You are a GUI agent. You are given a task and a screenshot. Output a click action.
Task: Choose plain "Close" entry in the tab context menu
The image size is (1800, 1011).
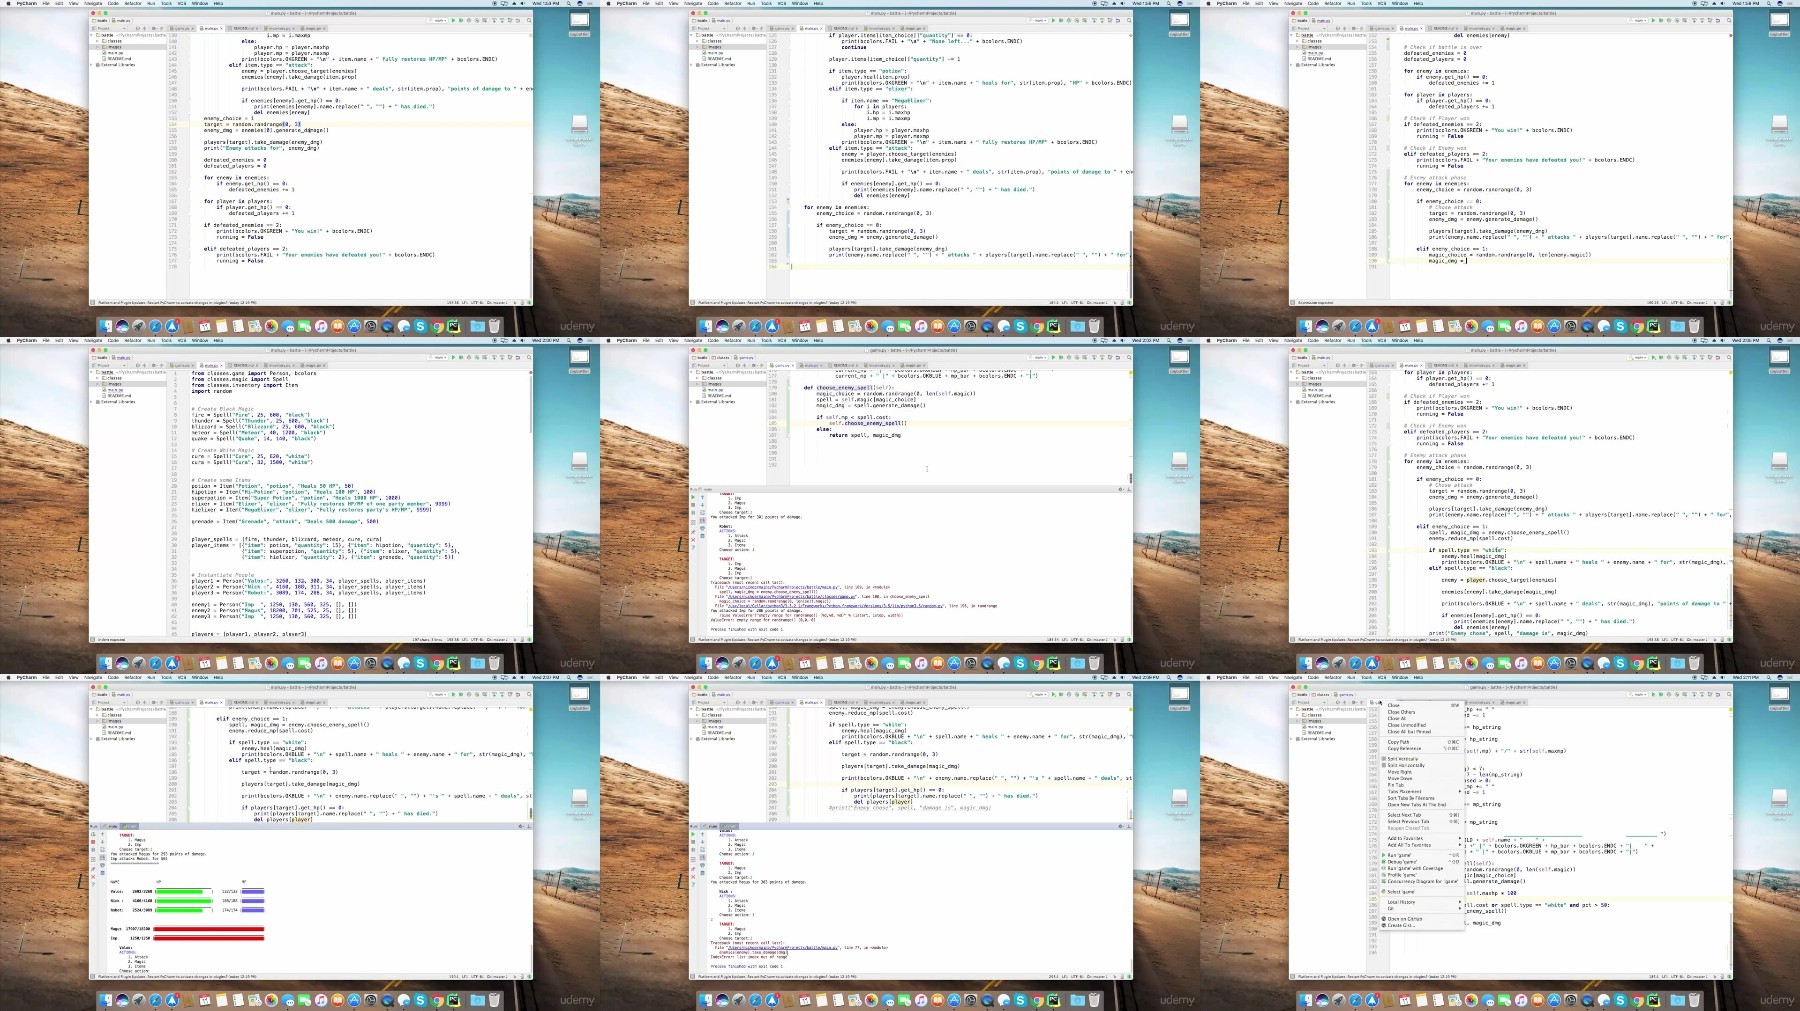coord(1422,705)
